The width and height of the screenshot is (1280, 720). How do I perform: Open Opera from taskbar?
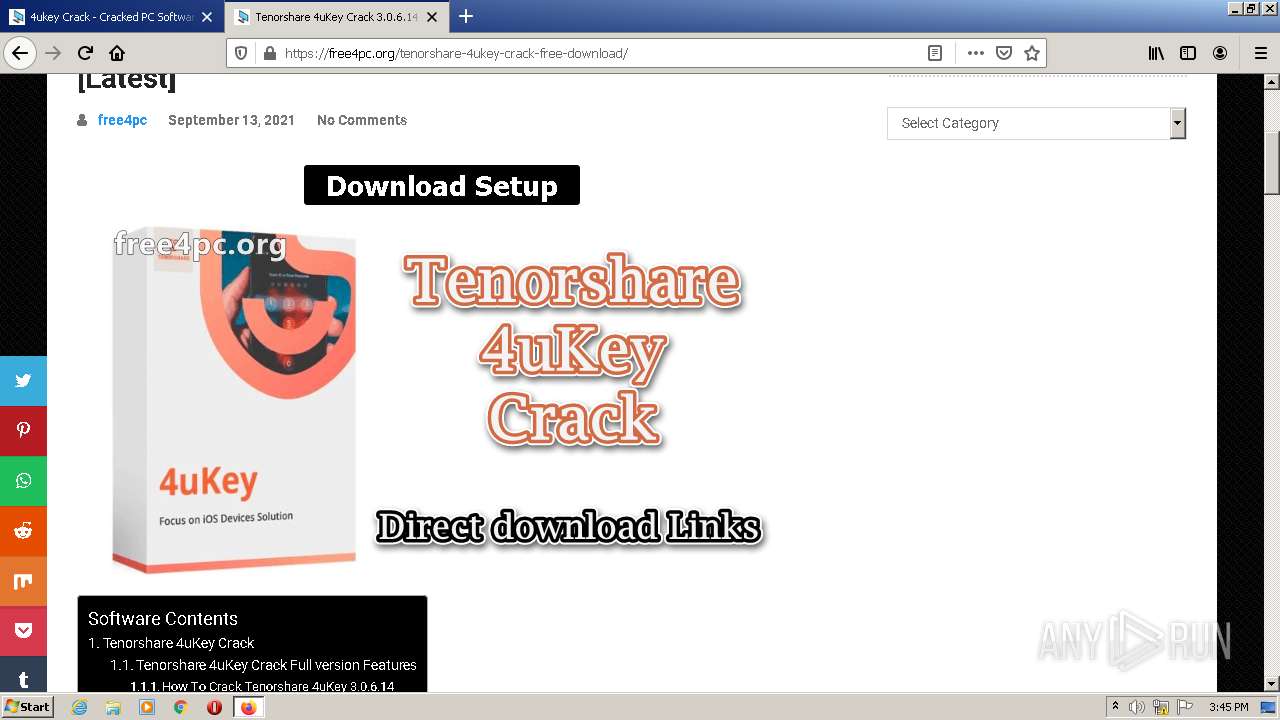(214, 707)
